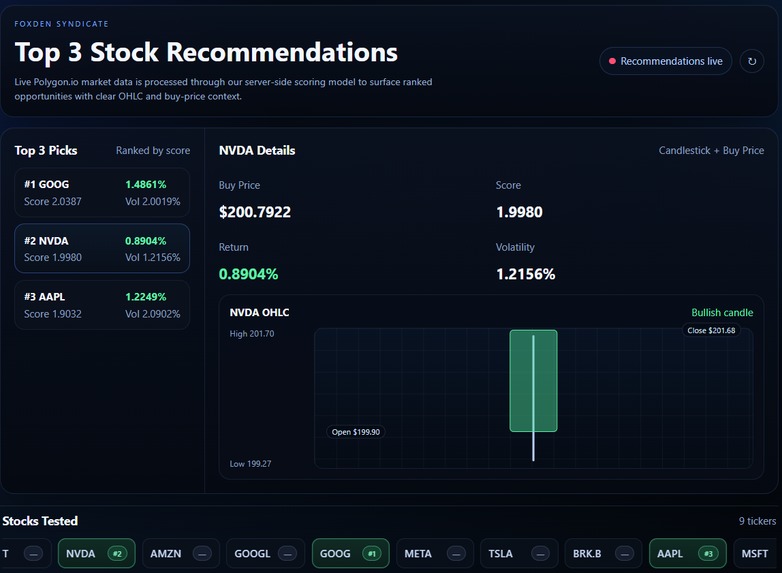Click the dash badge on TSLA chip

540,554
